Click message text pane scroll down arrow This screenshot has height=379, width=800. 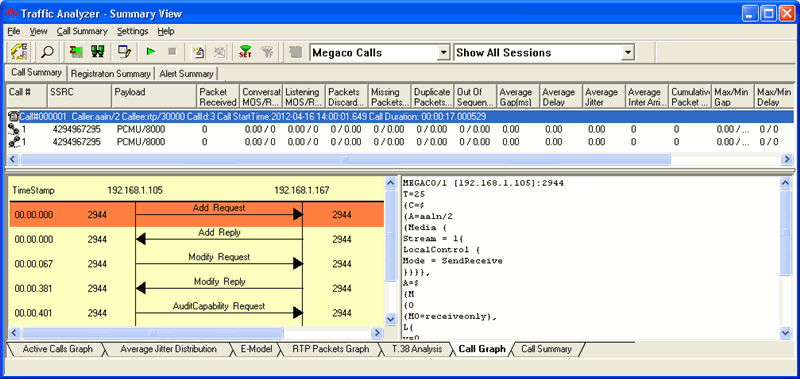(x=786, y=333)
